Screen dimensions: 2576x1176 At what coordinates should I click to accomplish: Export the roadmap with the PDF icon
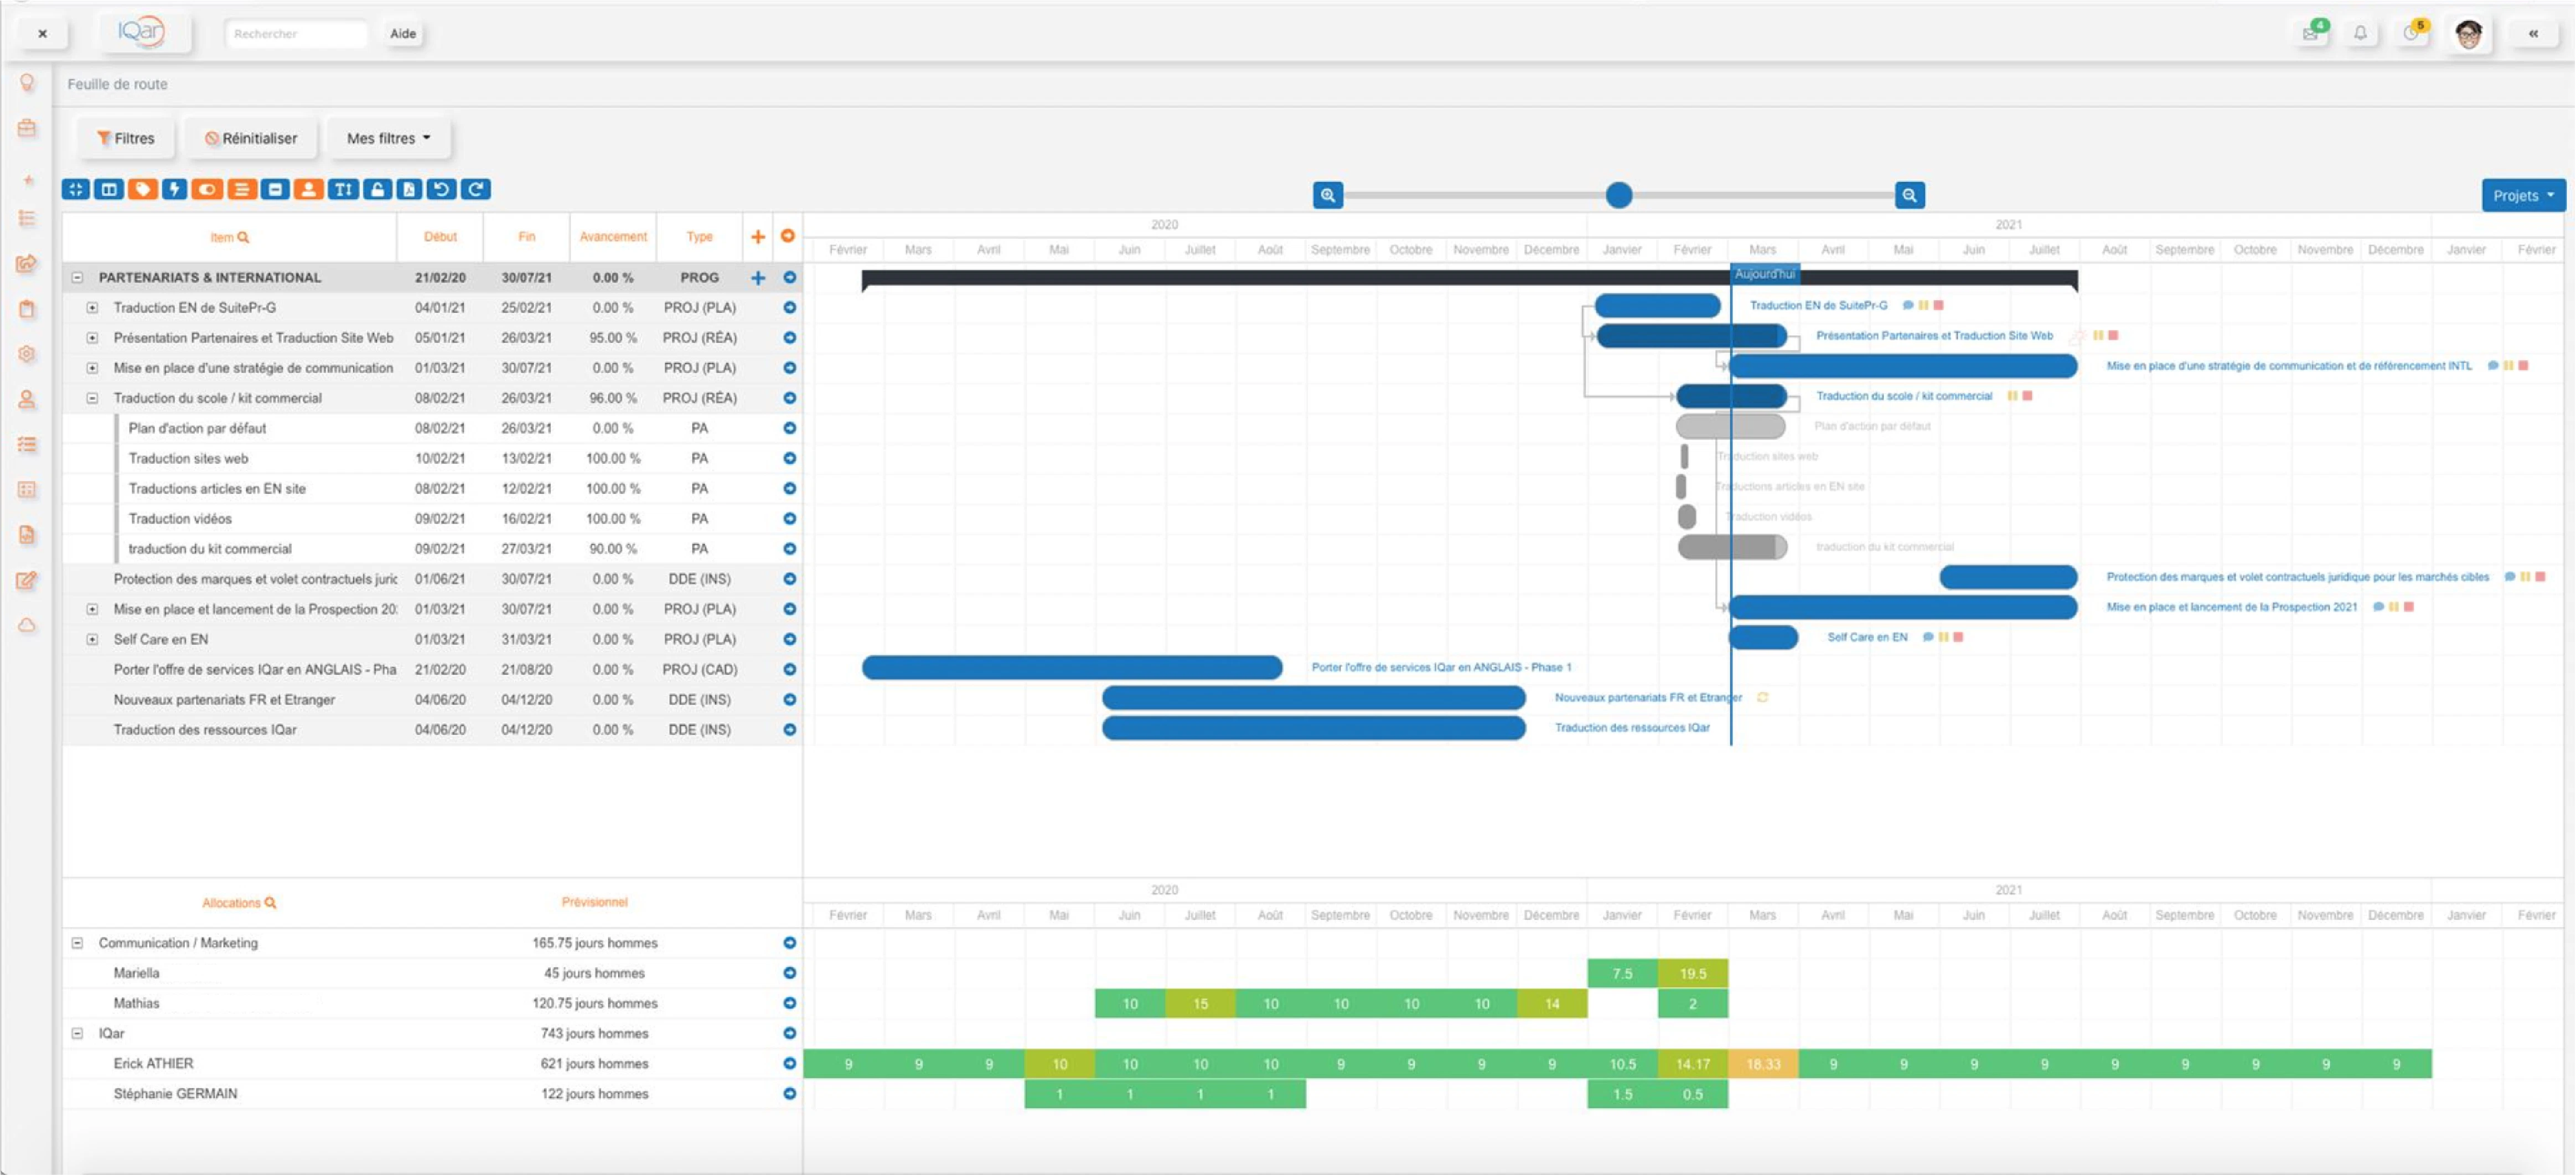(x=409, y=189)
